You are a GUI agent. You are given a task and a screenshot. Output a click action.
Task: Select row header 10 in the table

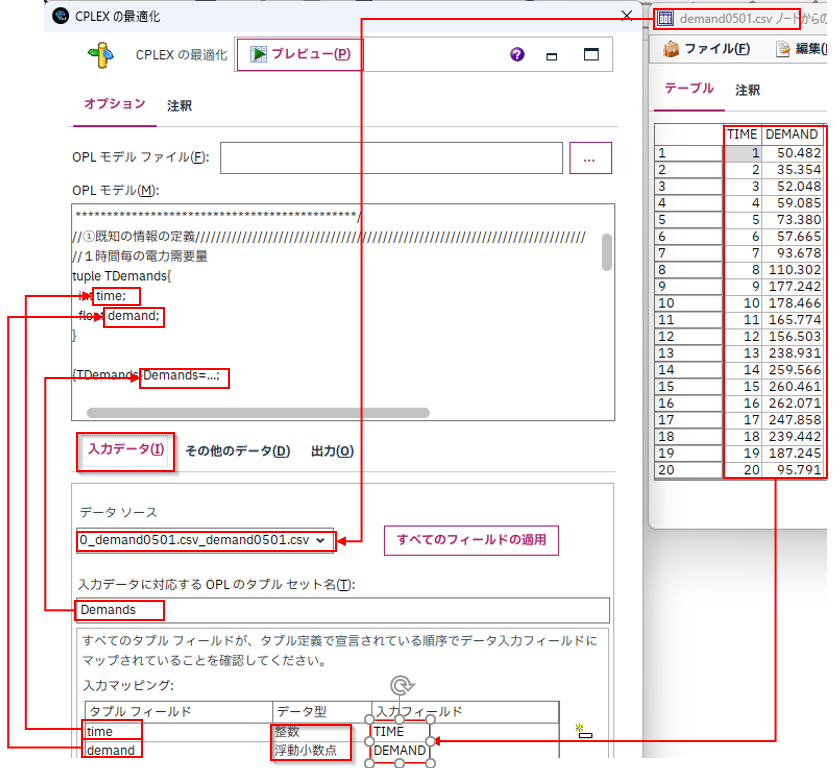[689, 303]
